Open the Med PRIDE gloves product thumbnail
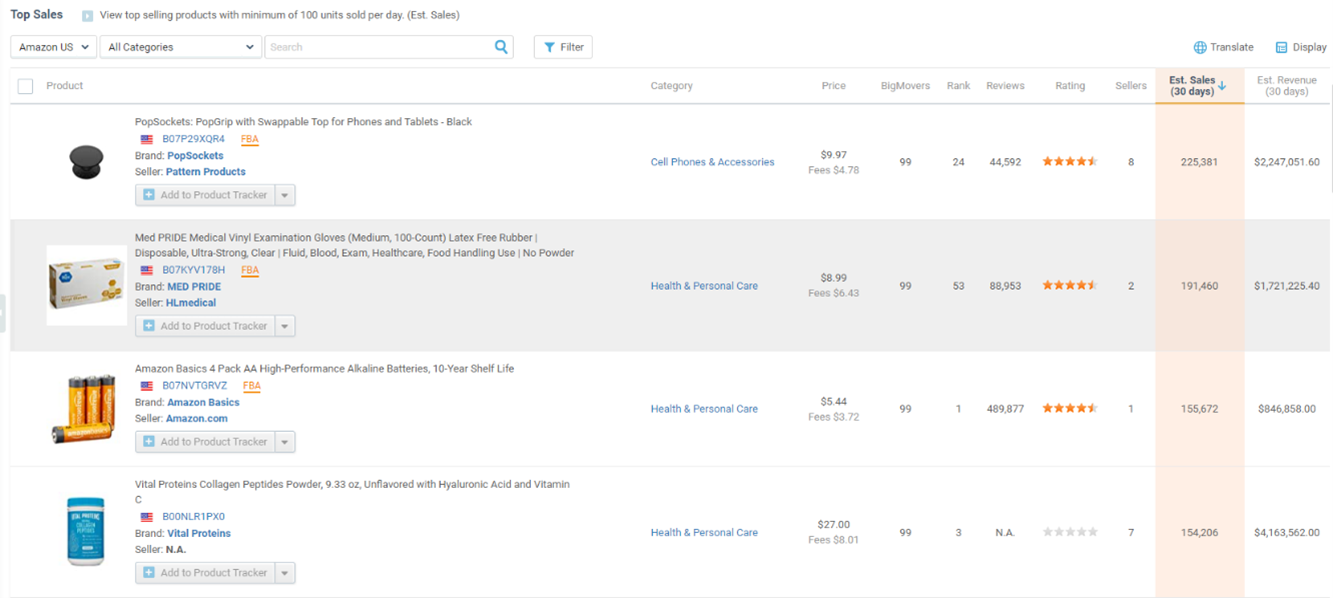Screen dimensions: 1333x598 point(86,285)
